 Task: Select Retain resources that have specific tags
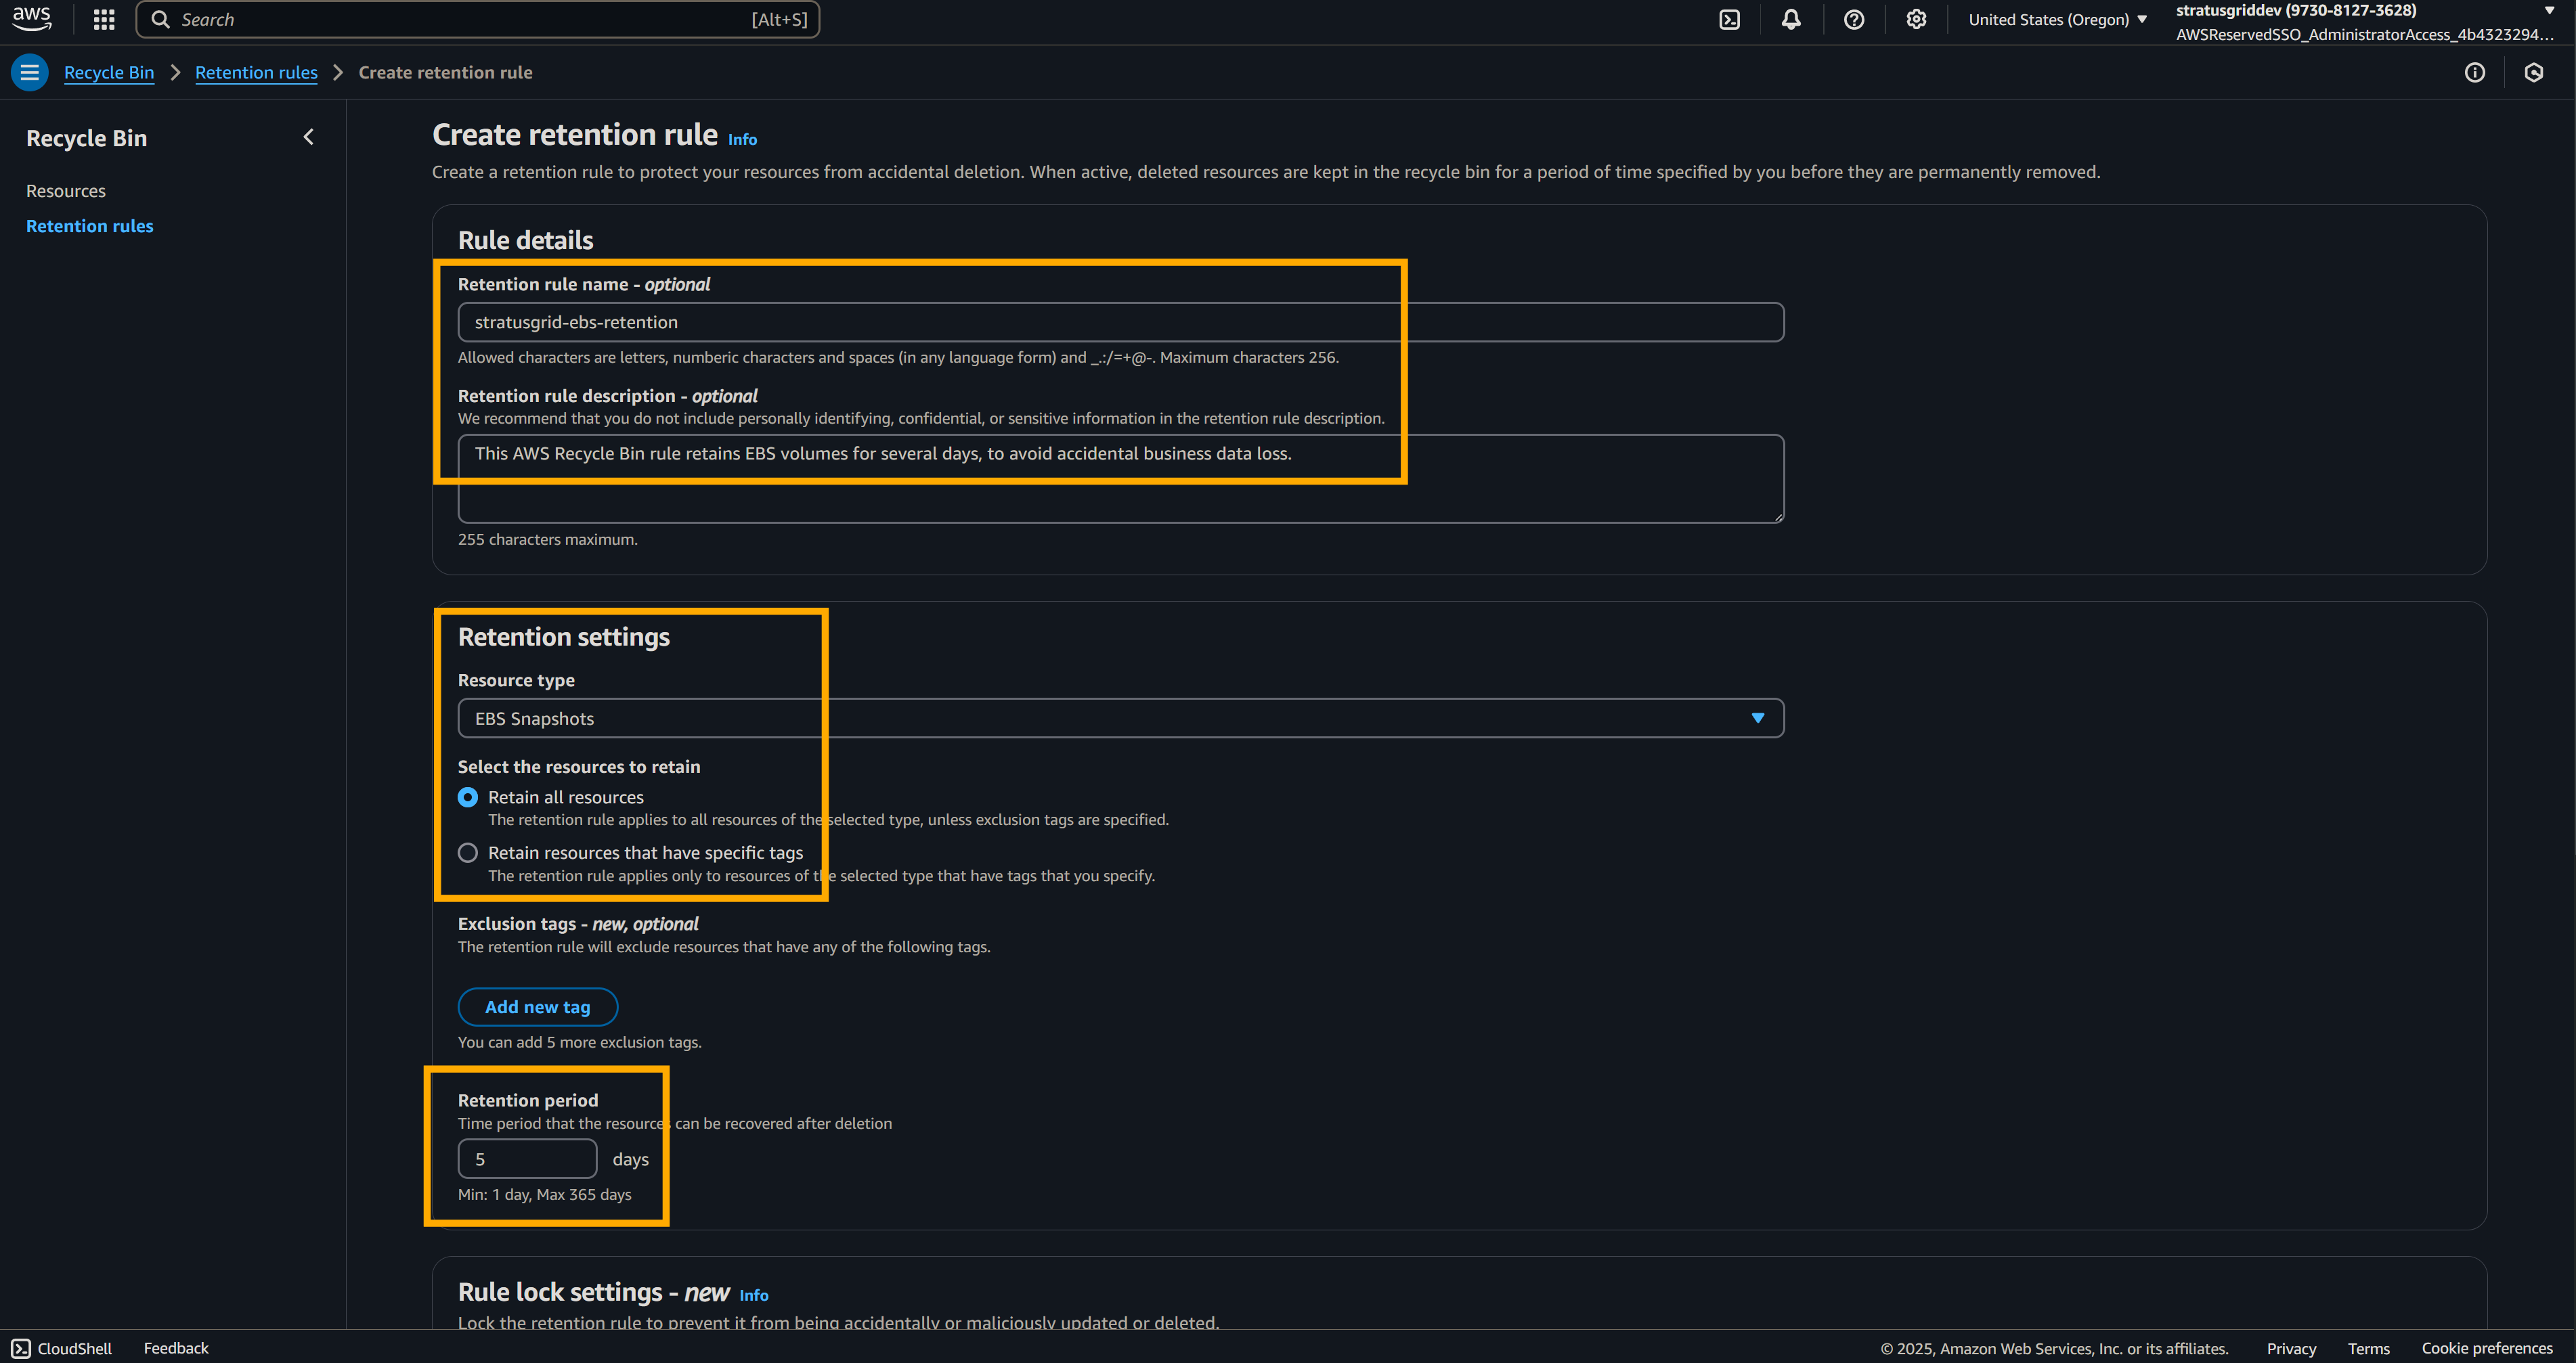point(467,853)
